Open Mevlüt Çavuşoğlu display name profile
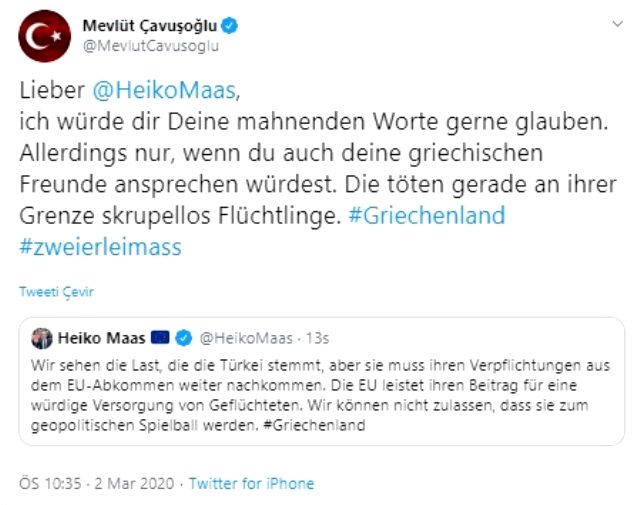640x505 pixels. click(x=150, y=26)
